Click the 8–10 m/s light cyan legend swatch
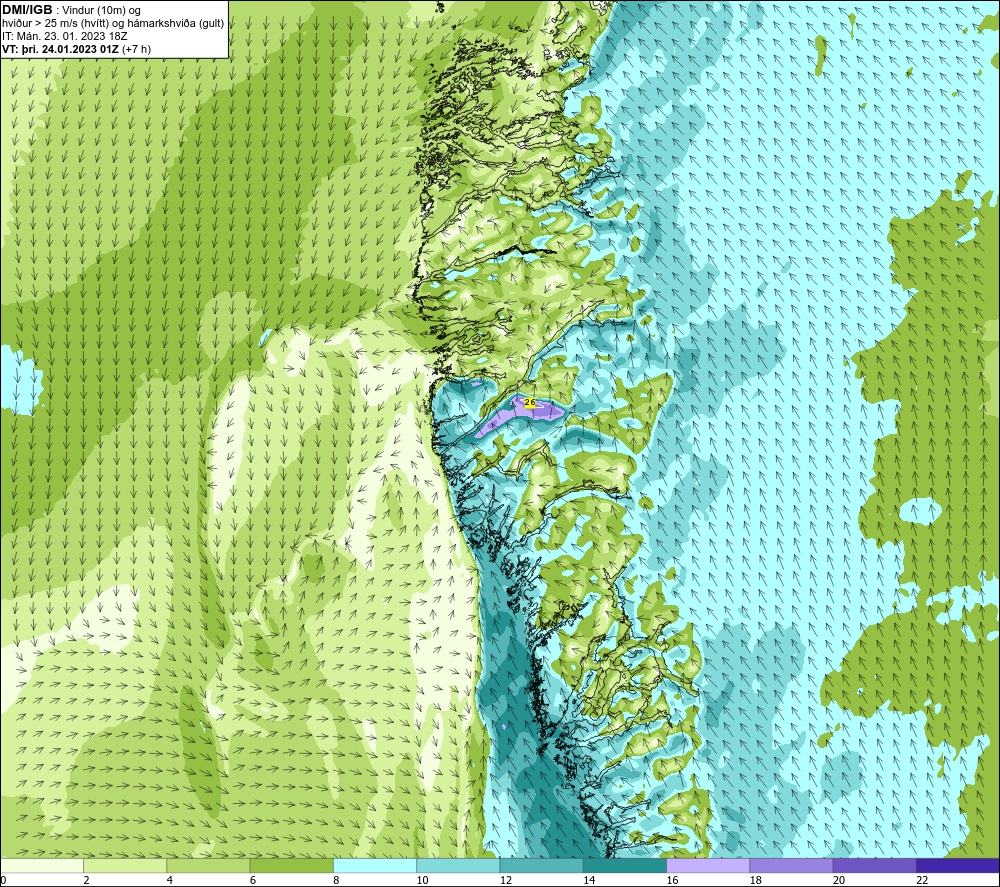Viewport: 1000px width, 887px height. coord(375,865)
